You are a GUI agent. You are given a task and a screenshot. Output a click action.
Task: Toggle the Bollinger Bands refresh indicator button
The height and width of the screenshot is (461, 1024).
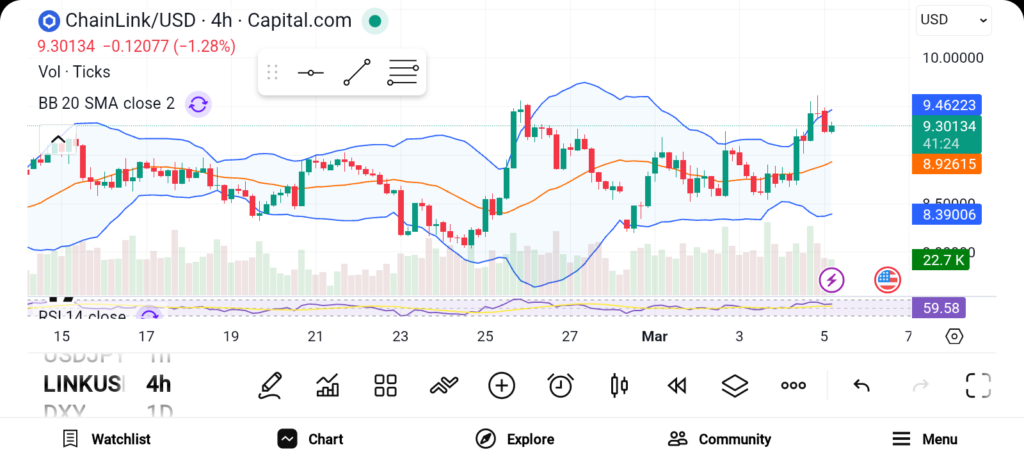[198, 103]
